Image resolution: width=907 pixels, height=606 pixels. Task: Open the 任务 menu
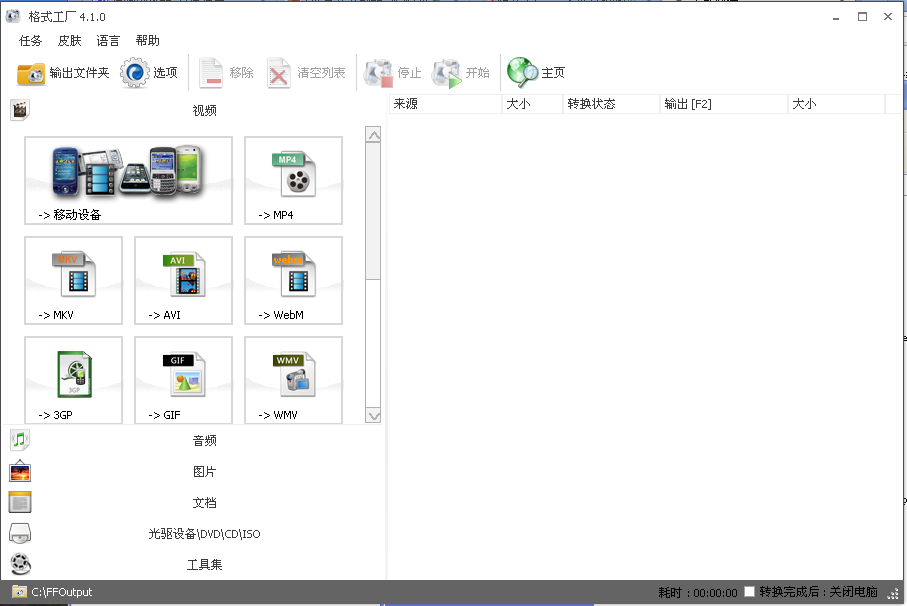(30, 40)
